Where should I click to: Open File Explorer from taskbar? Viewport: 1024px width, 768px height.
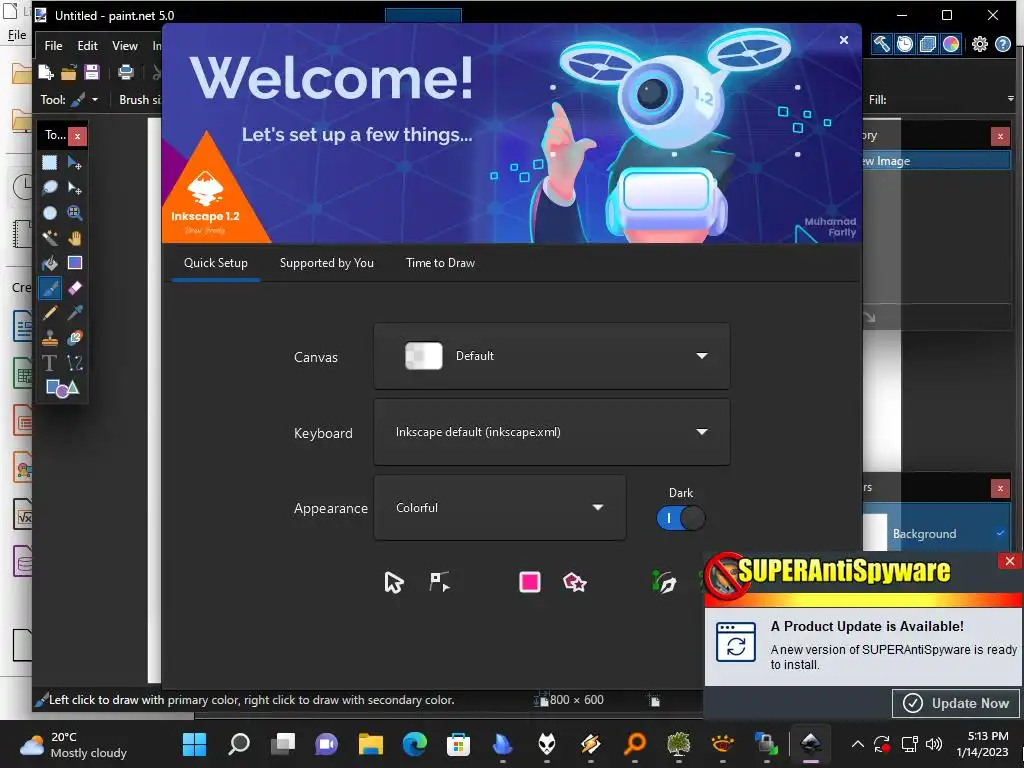point(370,743)
